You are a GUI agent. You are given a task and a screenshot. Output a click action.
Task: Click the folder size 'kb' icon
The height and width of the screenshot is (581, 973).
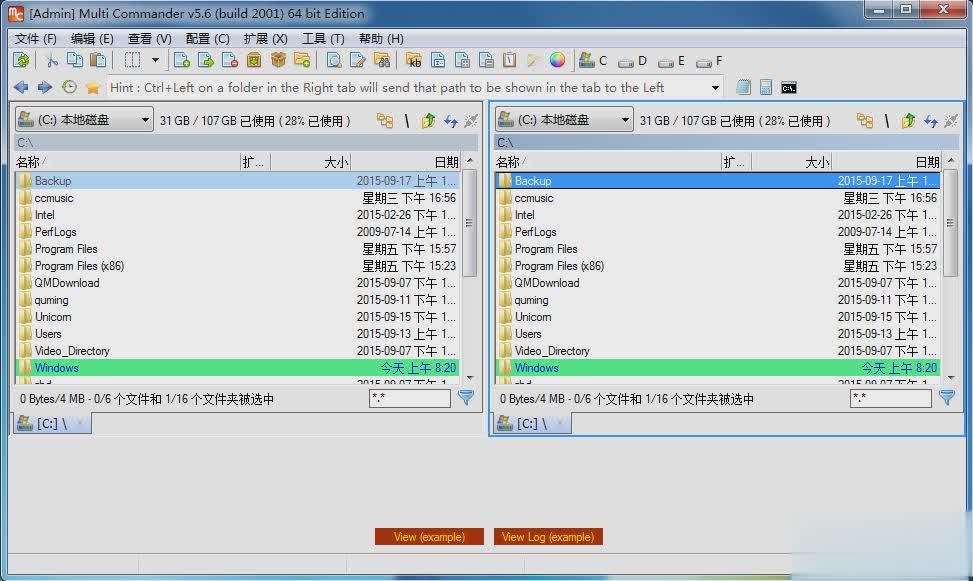coord(414,60)
